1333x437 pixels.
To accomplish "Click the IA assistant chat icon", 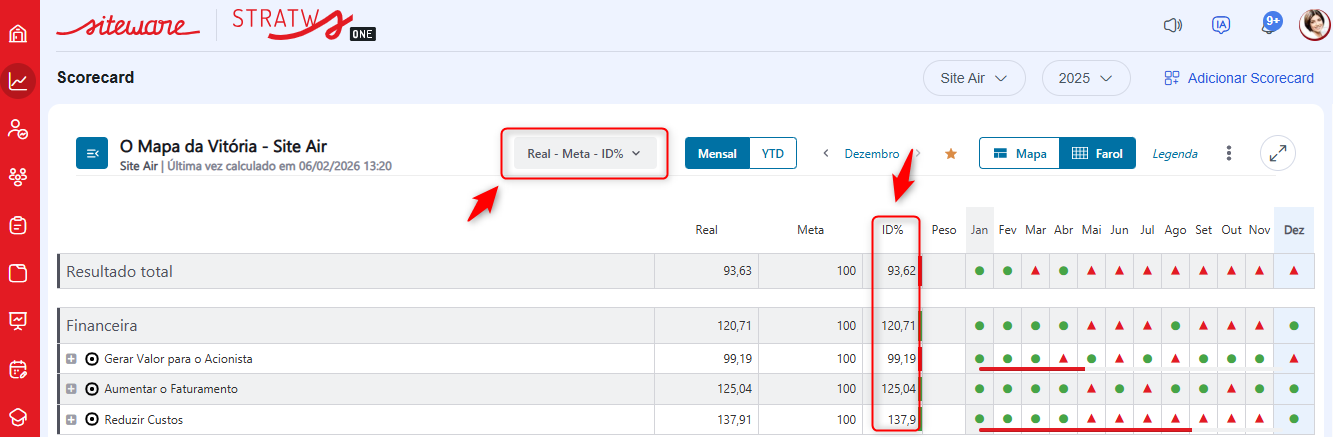I will pyautogui.click(x=1220, y=26).
